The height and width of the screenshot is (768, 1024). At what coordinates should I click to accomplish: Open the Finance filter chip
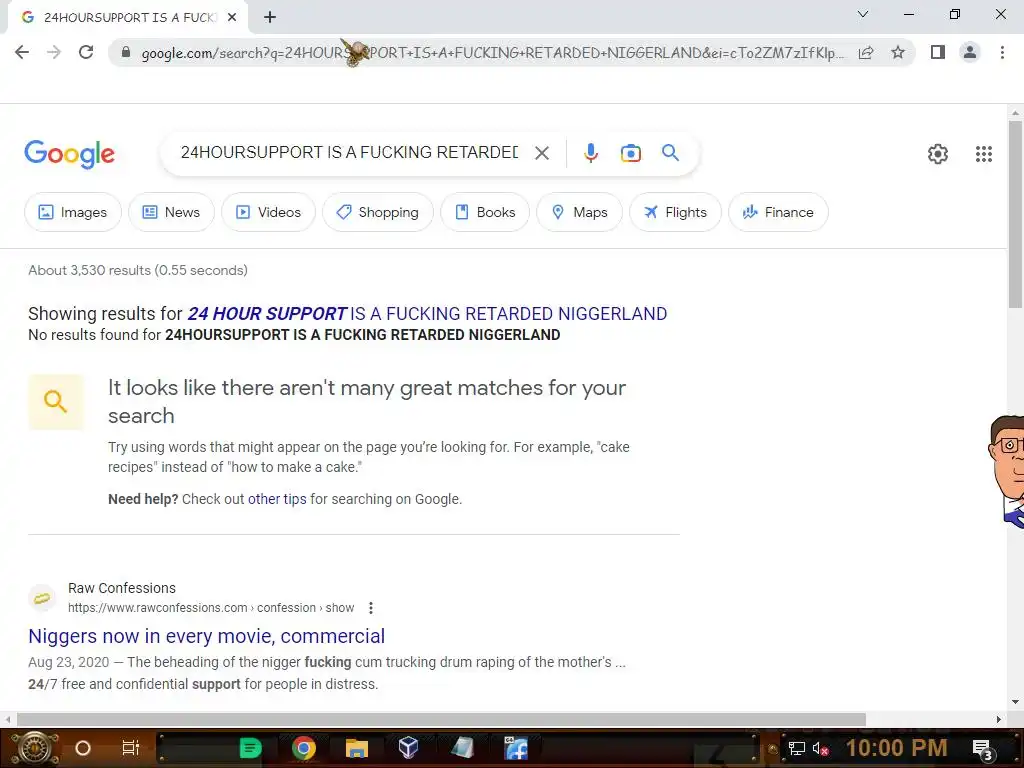click(778, 212)
